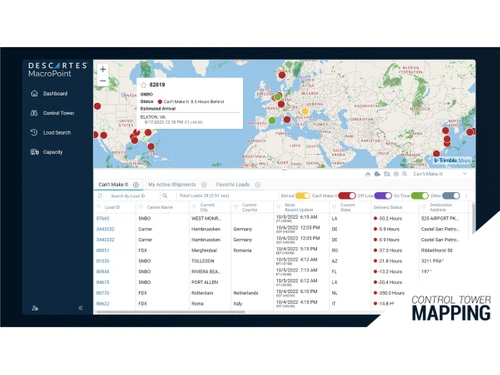
Task: Open filter for Destination Address column
Action: (x=424, y=207)
